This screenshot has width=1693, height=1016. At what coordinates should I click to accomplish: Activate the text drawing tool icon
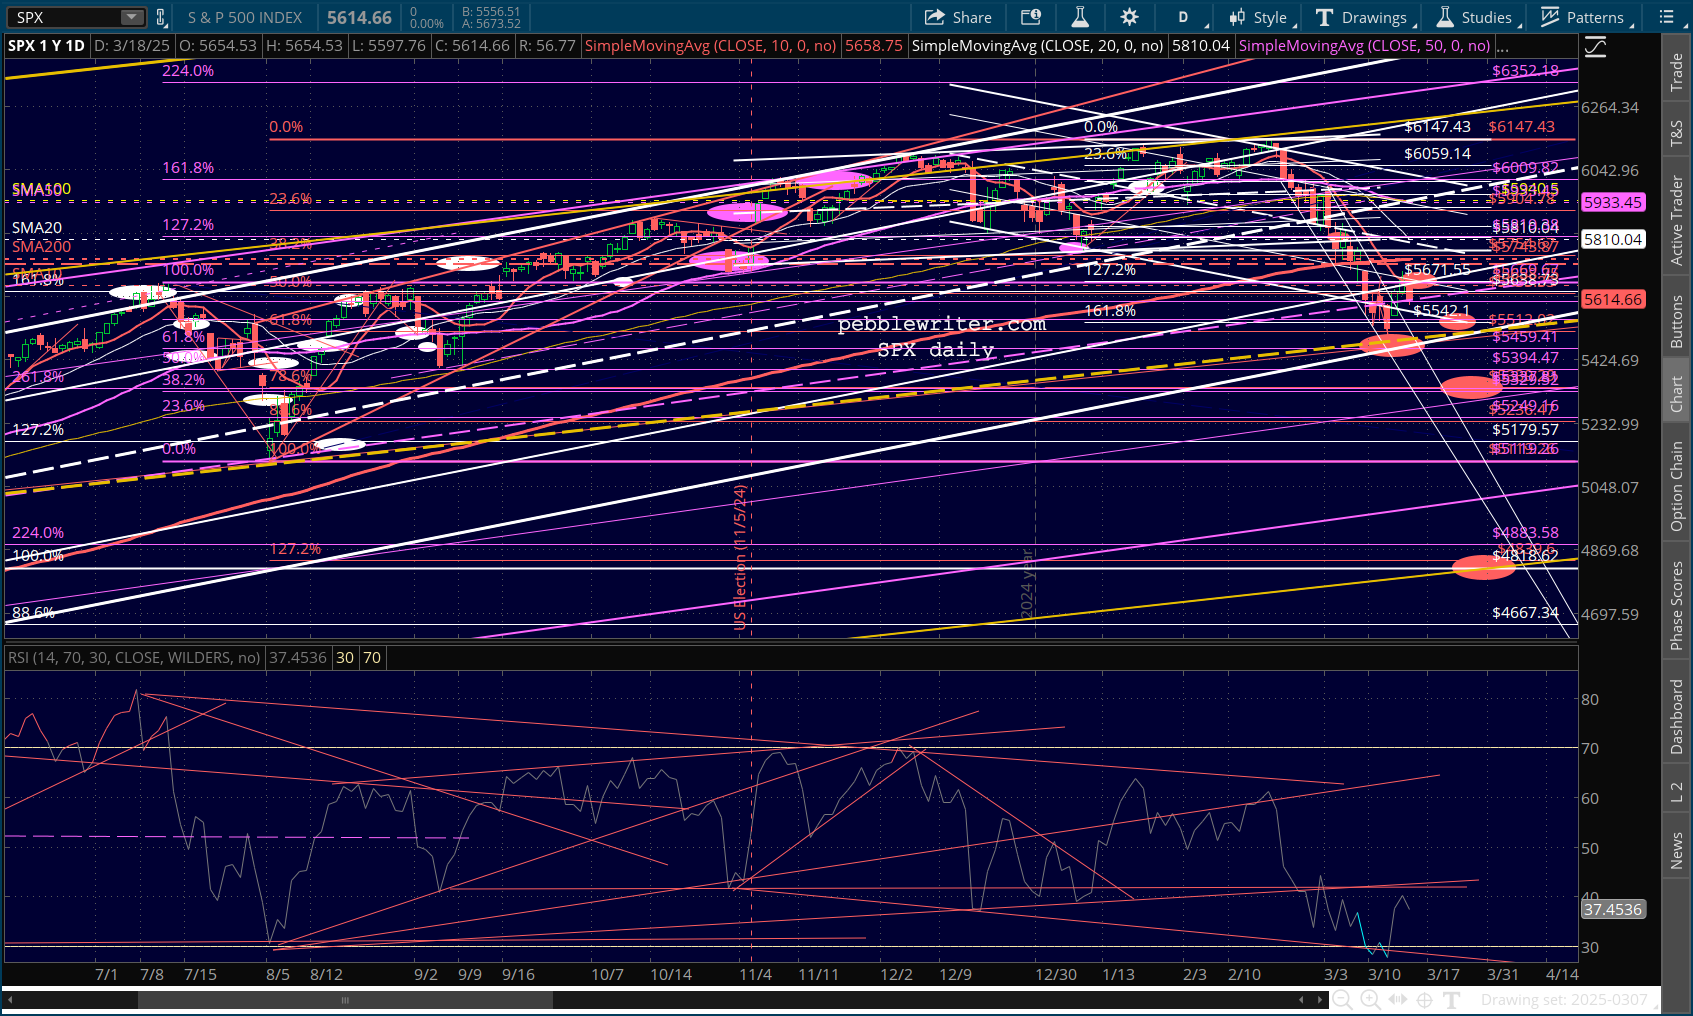[1452, 999]
